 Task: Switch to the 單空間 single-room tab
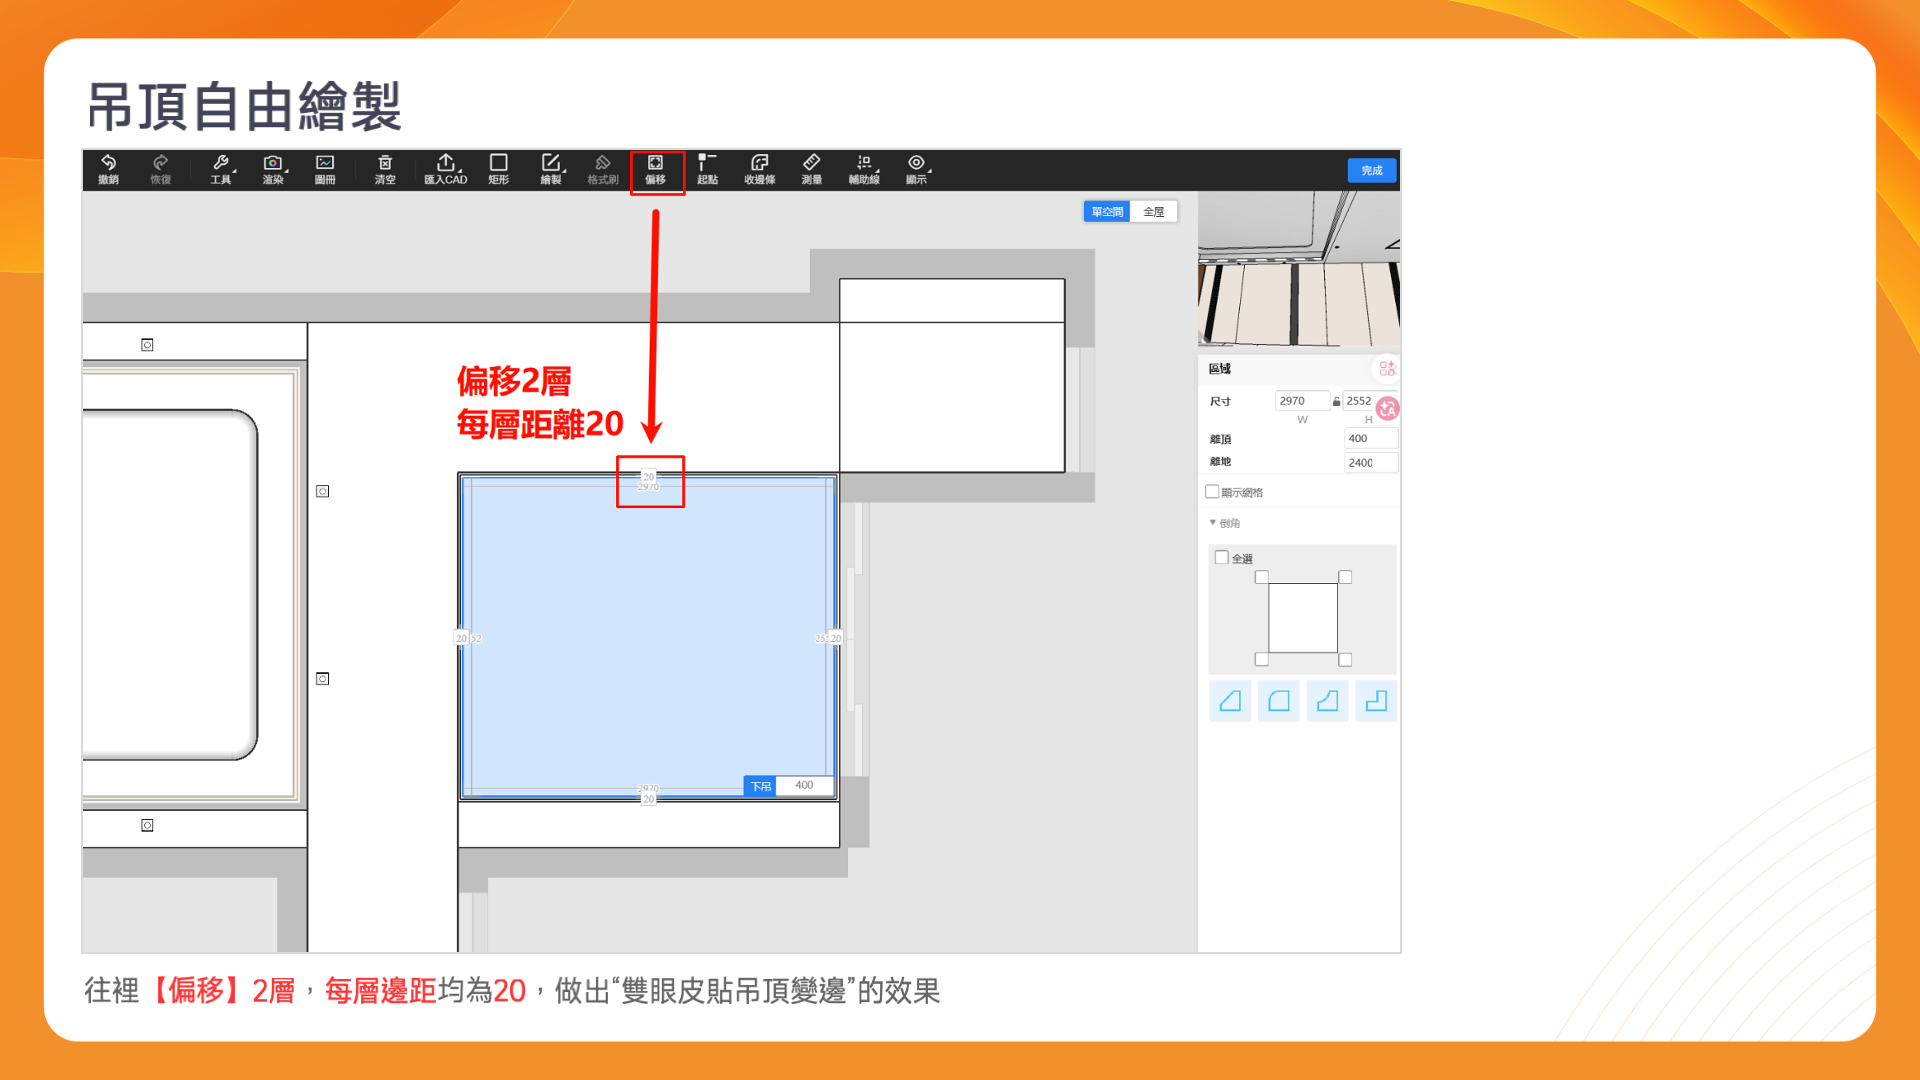pyautogui.click(x=1107, y=212)
